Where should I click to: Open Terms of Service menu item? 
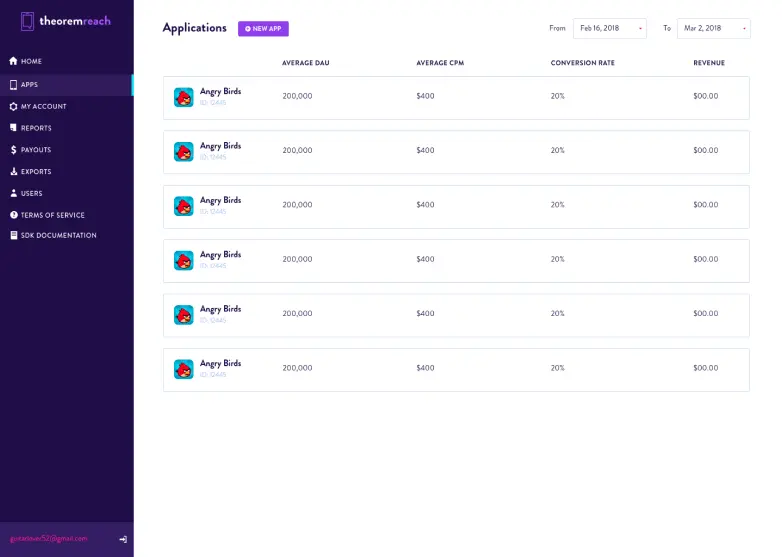click(x=52, y=215)
